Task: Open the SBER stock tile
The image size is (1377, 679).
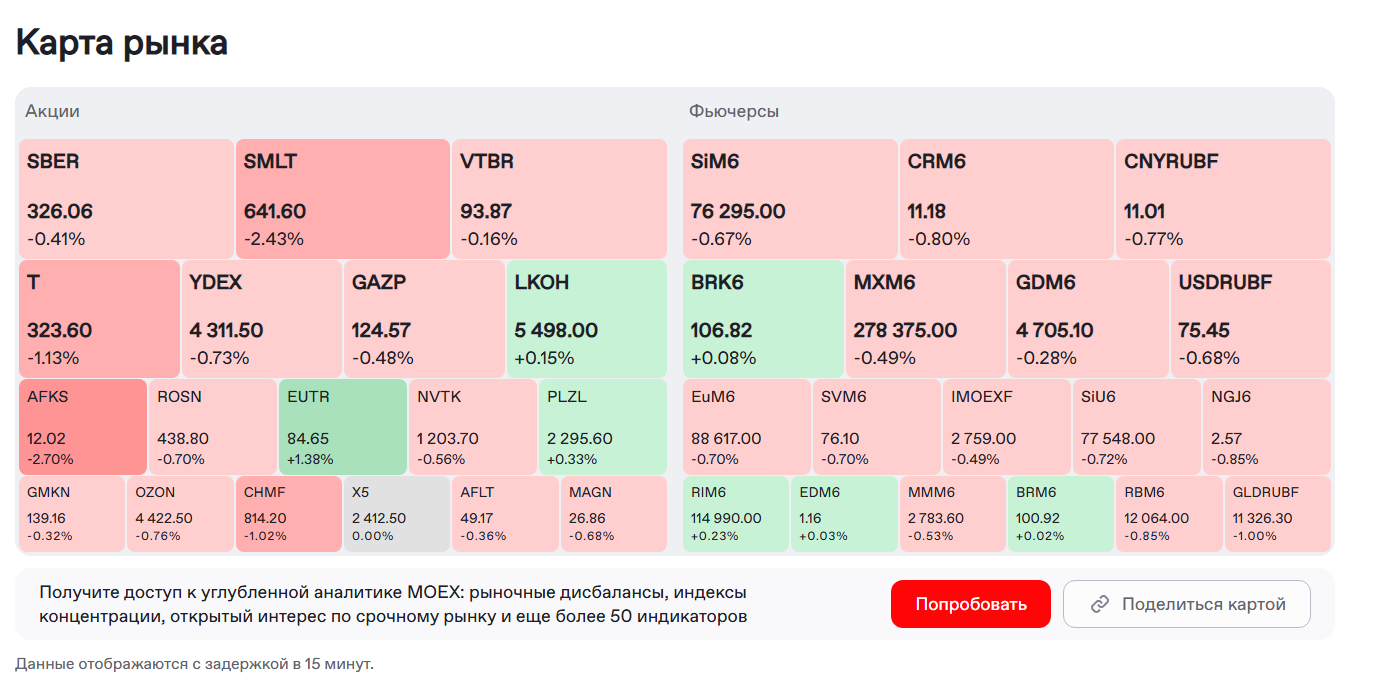Action: coord(126,199)
